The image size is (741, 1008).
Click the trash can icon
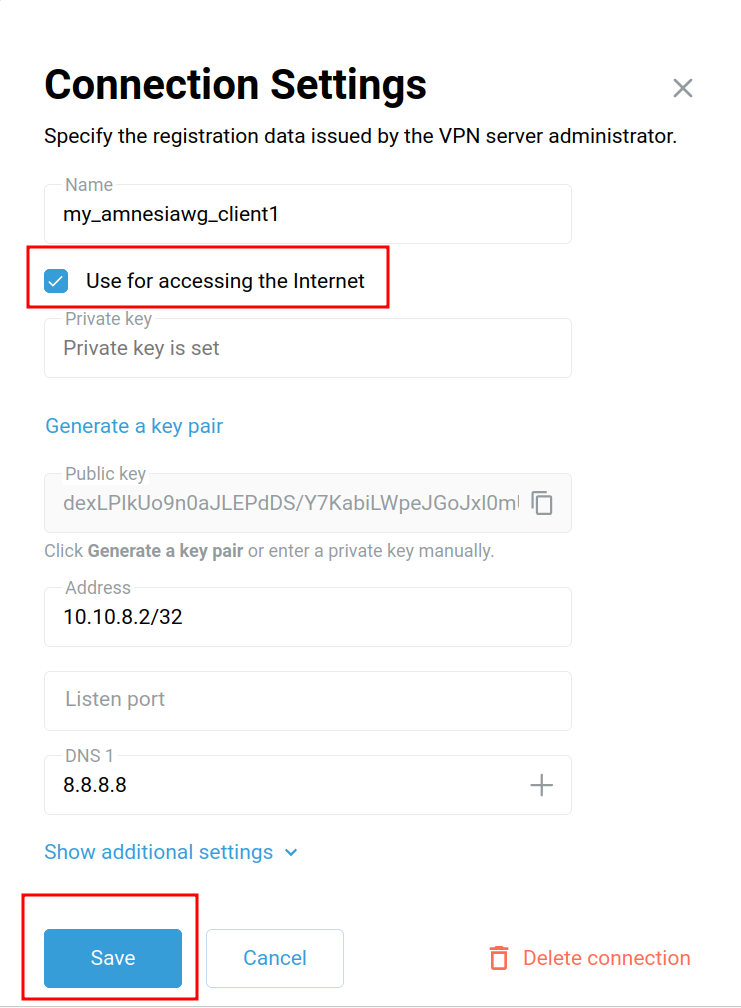(x=499, y=958)
